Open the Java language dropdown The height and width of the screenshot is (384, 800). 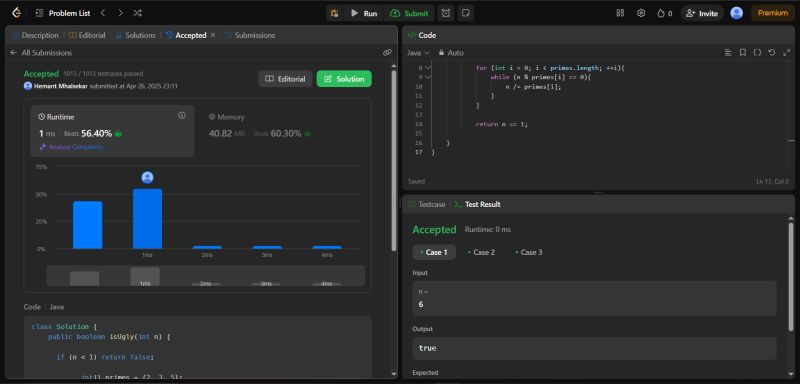click(418, 53)
